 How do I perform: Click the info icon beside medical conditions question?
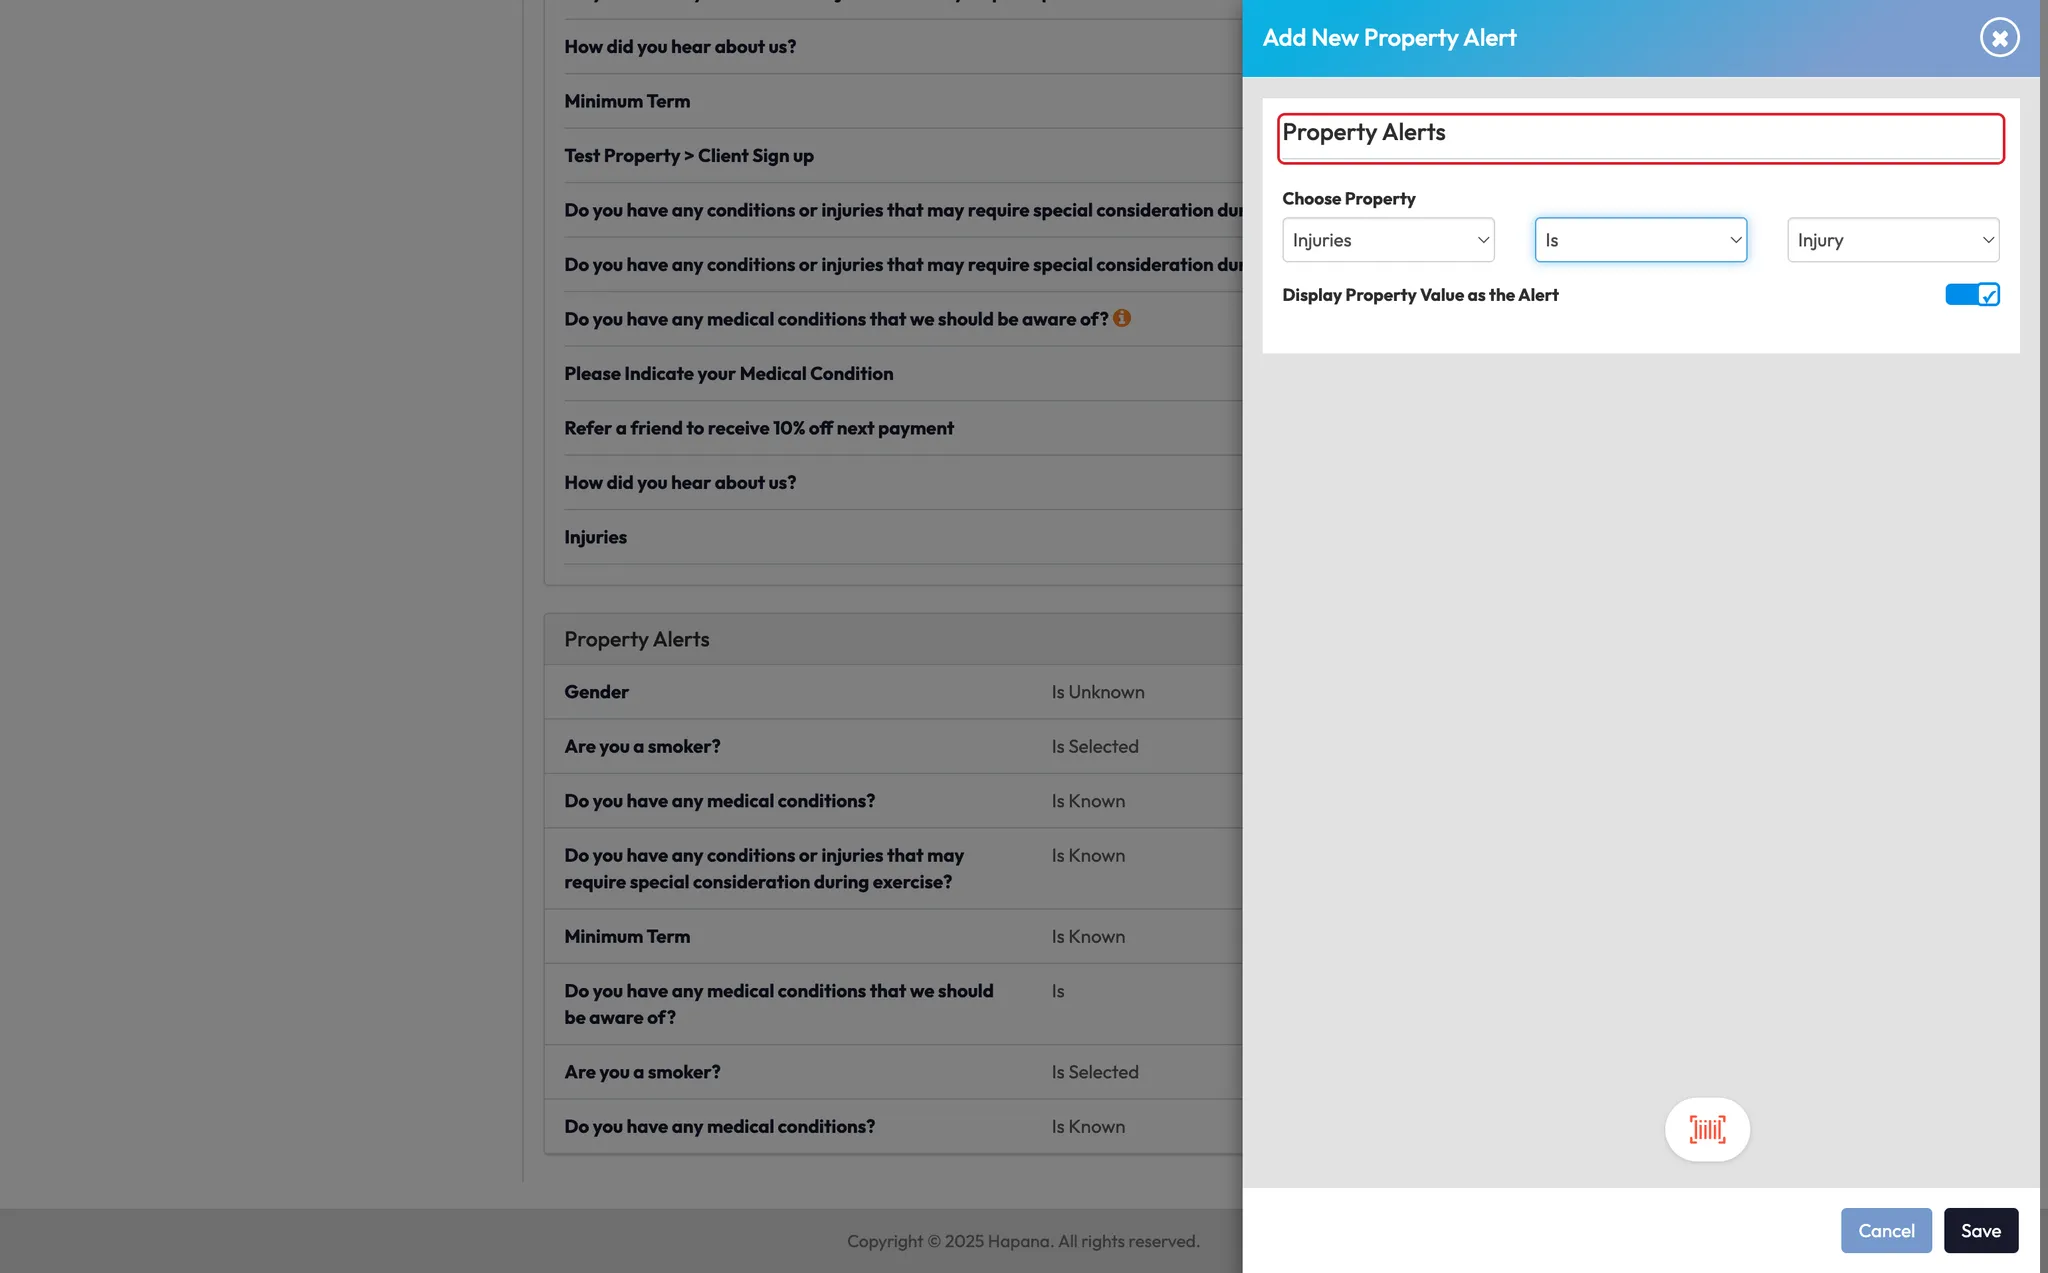coord(1122,318)
